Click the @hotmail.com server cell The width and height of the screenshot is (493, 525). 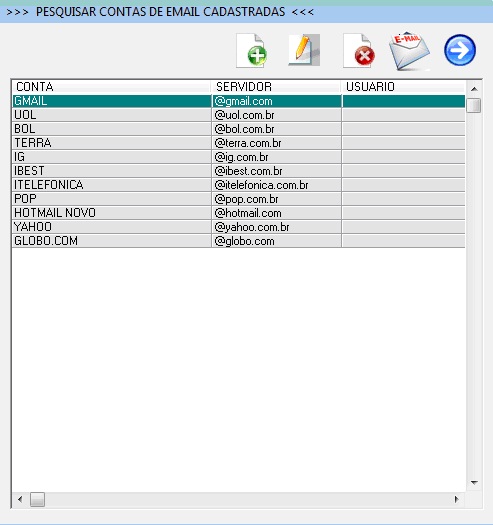pos(277,213)
